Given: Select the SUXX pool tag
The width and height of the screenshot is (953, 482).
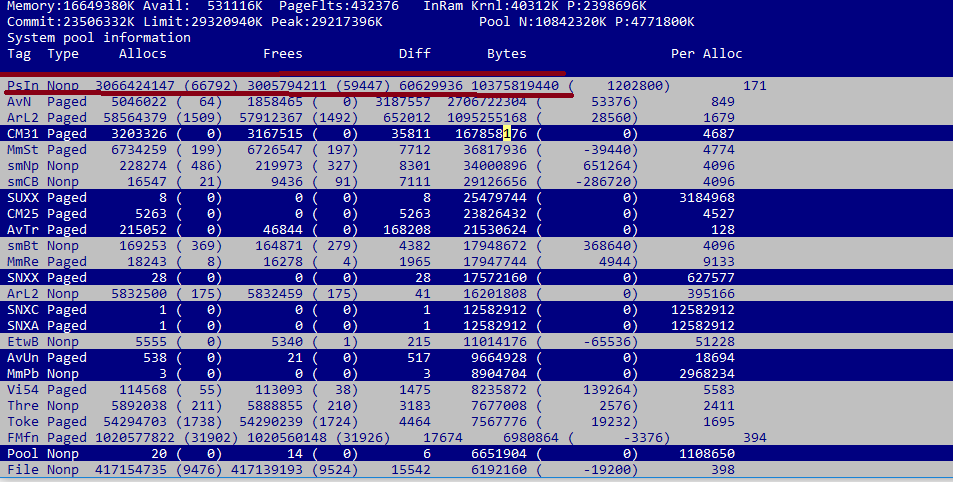Looking at the screenshot, I should [x=23, y=197].
